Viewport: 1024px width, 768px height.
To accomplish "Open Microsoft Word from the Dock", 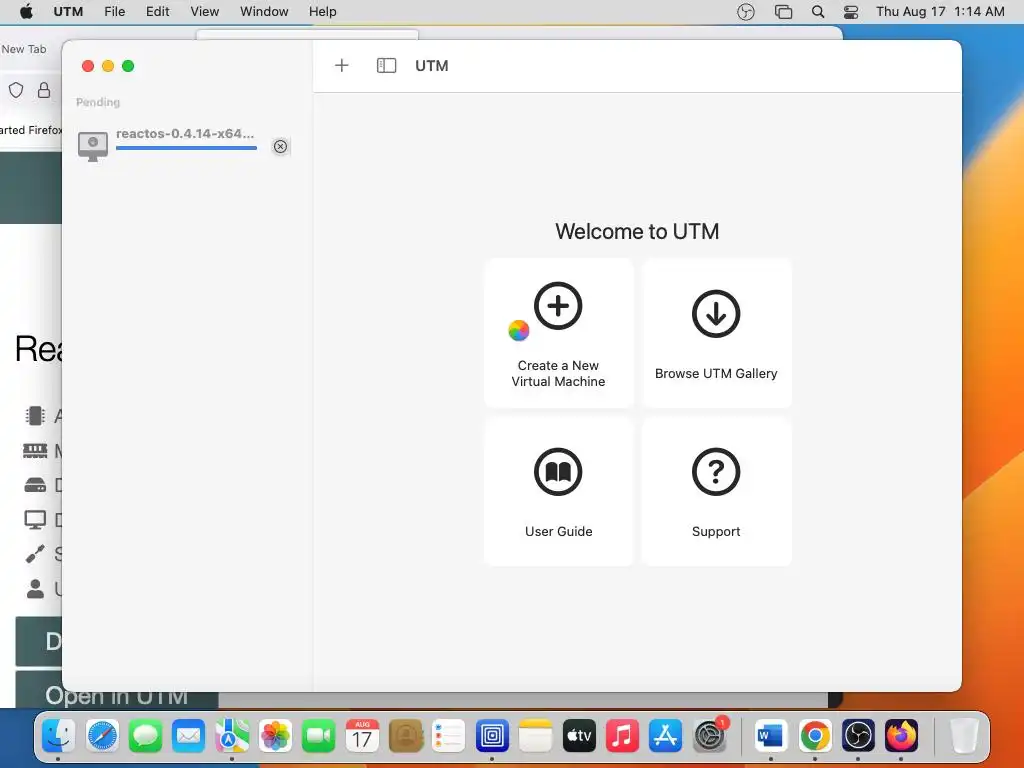I will point(771,736).
